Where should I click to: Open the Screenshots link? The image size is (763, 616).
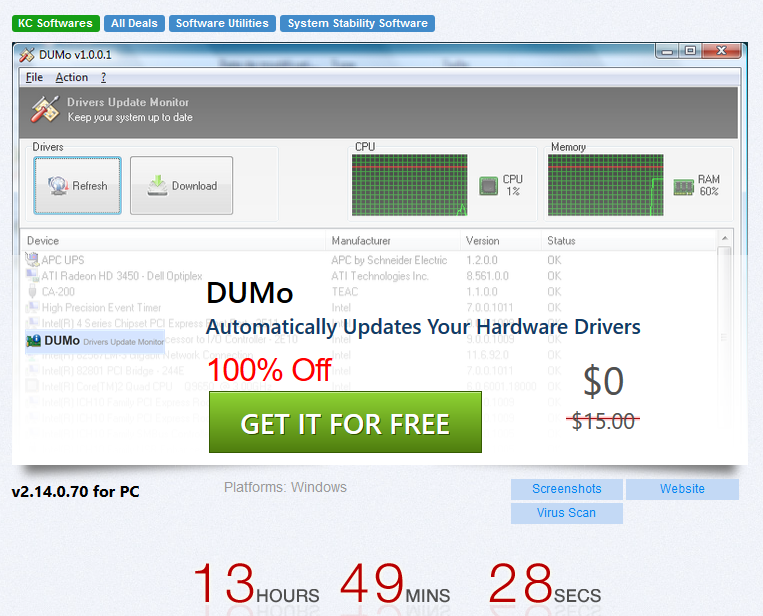point(567,489)
